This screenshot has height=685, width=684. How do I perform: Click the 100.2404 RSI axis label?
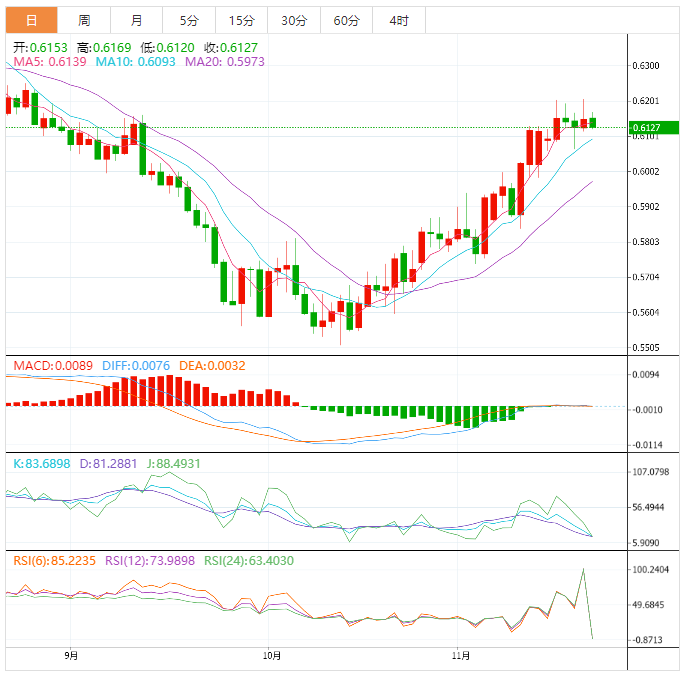[x=650, y=570]
